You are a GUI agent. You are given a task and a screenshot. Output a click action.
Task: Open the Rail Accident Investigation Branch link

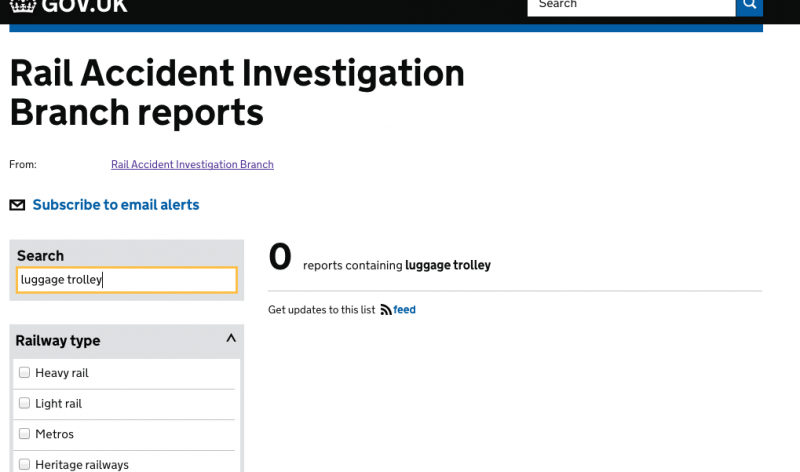pyautogui.click(x=192, y=164)
